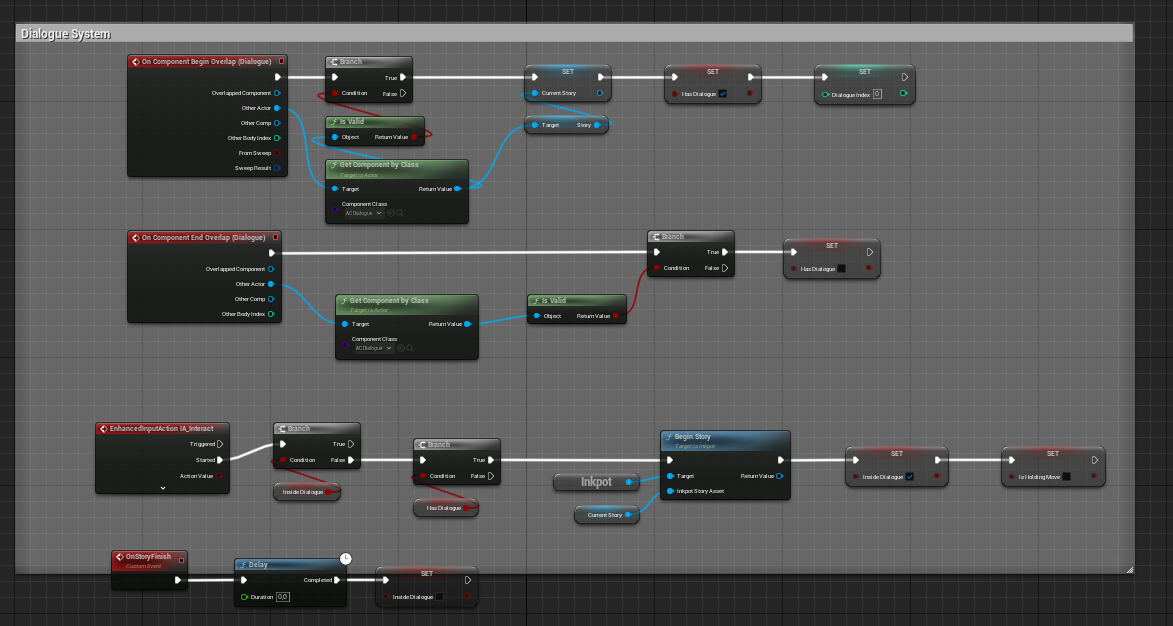Viewport: 1173px width, 626px height.
Task: Open the AC Dialogue component class dropdown
Action: pyautogui.click(x=362, y=212)
